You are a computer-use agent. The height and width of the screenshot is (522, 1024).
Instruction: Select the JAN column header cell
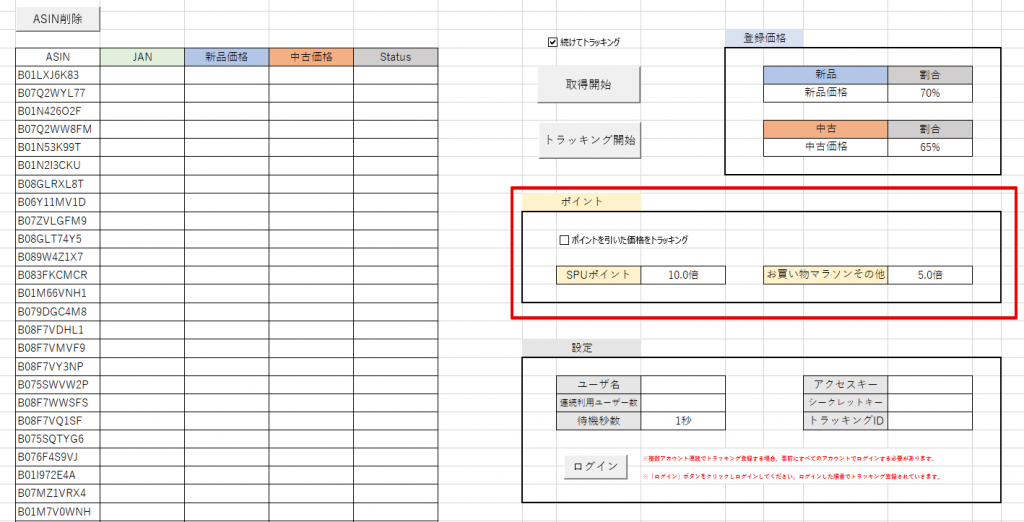tap(142, 57)
